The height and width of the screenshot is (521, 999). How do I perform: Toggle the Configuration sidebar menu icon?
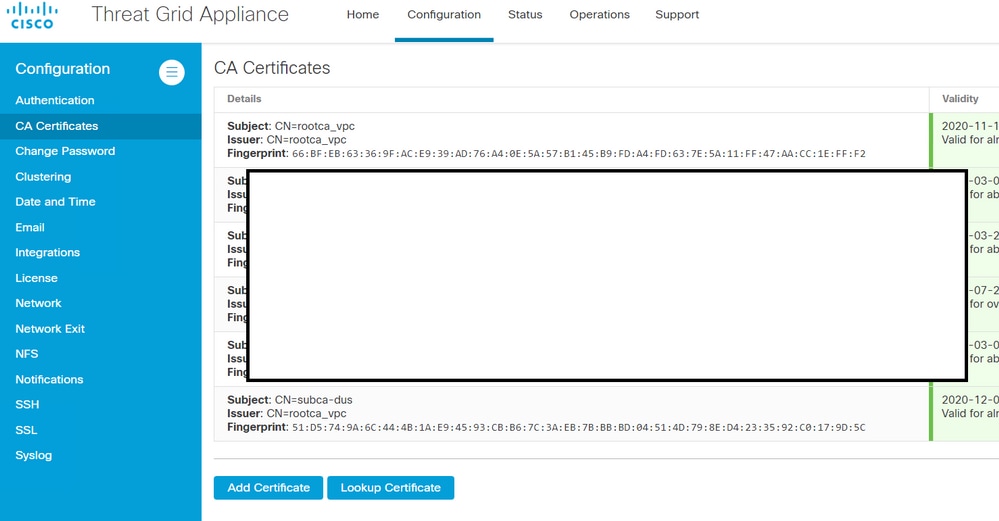pos(171,72)
